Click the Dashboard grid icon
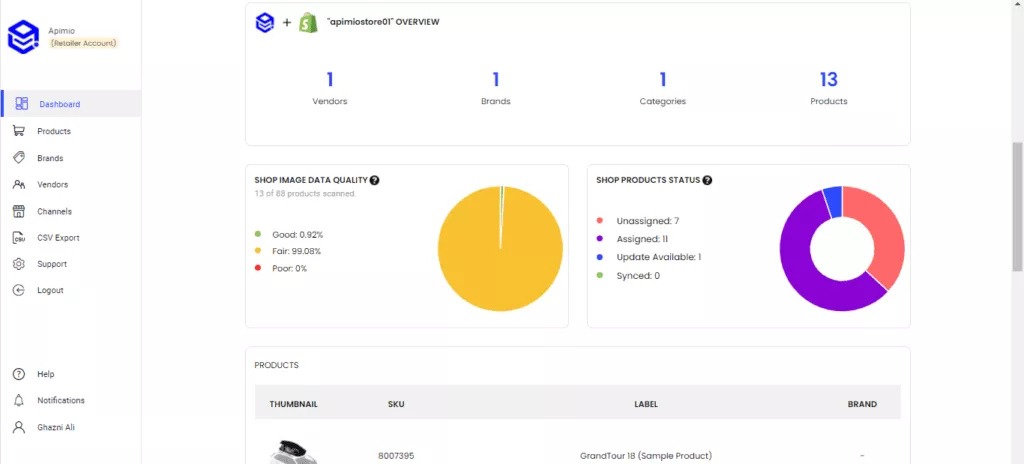This screenshot has height=464, width=1024. (x=22, y=104)
